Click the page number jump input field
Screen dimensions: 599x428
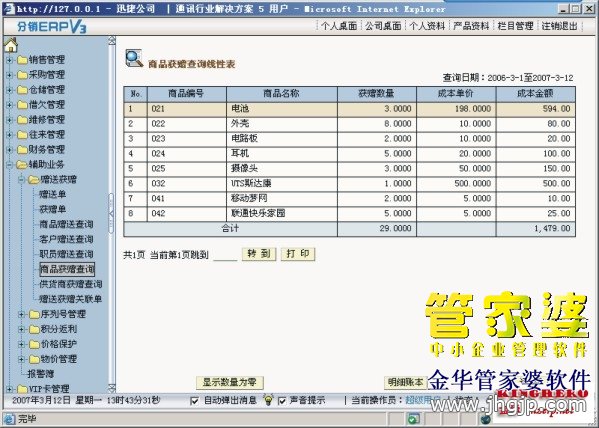pyautogui.click(x=225, y=255)
